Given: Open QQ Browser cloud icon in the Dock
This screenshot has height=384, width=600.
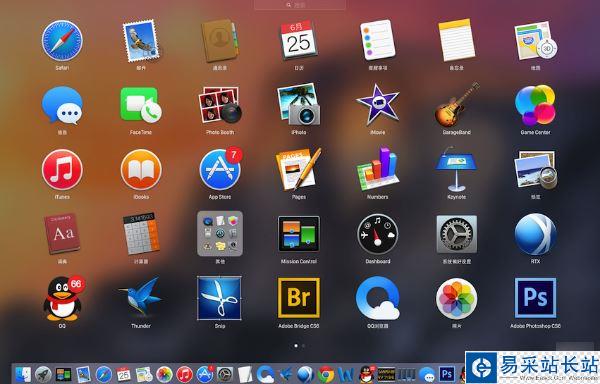Looking at the screenshot, I should click(x=265, y=374).
